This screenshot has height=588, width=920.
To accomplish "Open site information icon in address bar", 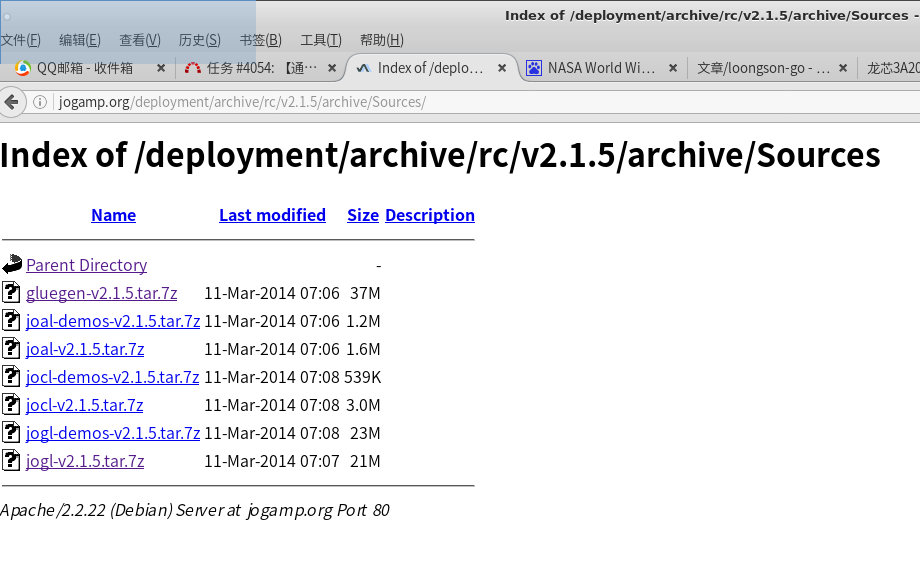I will [40, 102].
